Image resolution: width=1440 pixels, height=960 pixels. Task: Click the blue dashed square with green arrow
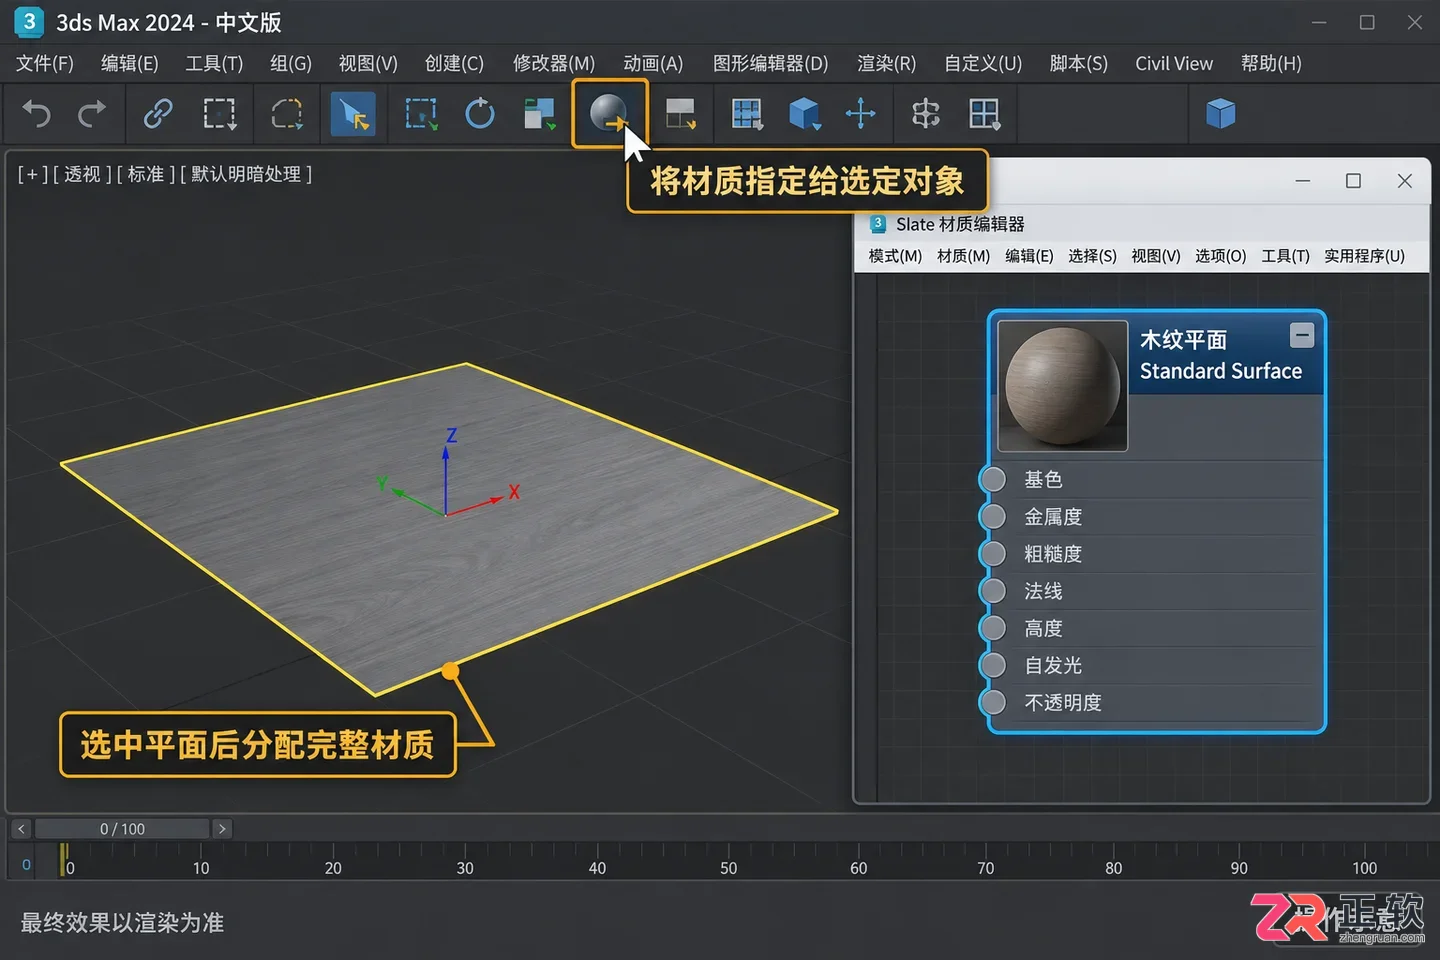(x=421, y=114)
